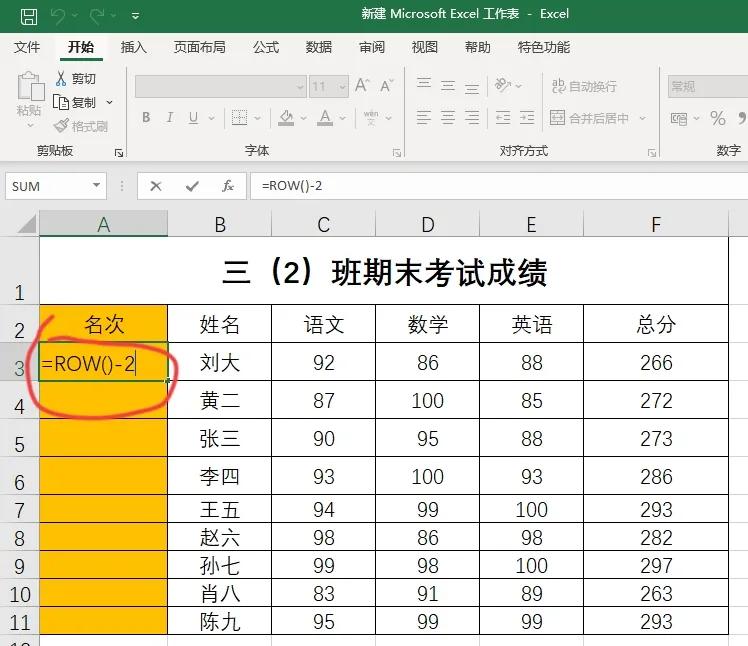The height and width of the screenshot is (646, 748).
Task: Toggle Bold formatting
Action: pyautogui.click(x=146, y=117)
